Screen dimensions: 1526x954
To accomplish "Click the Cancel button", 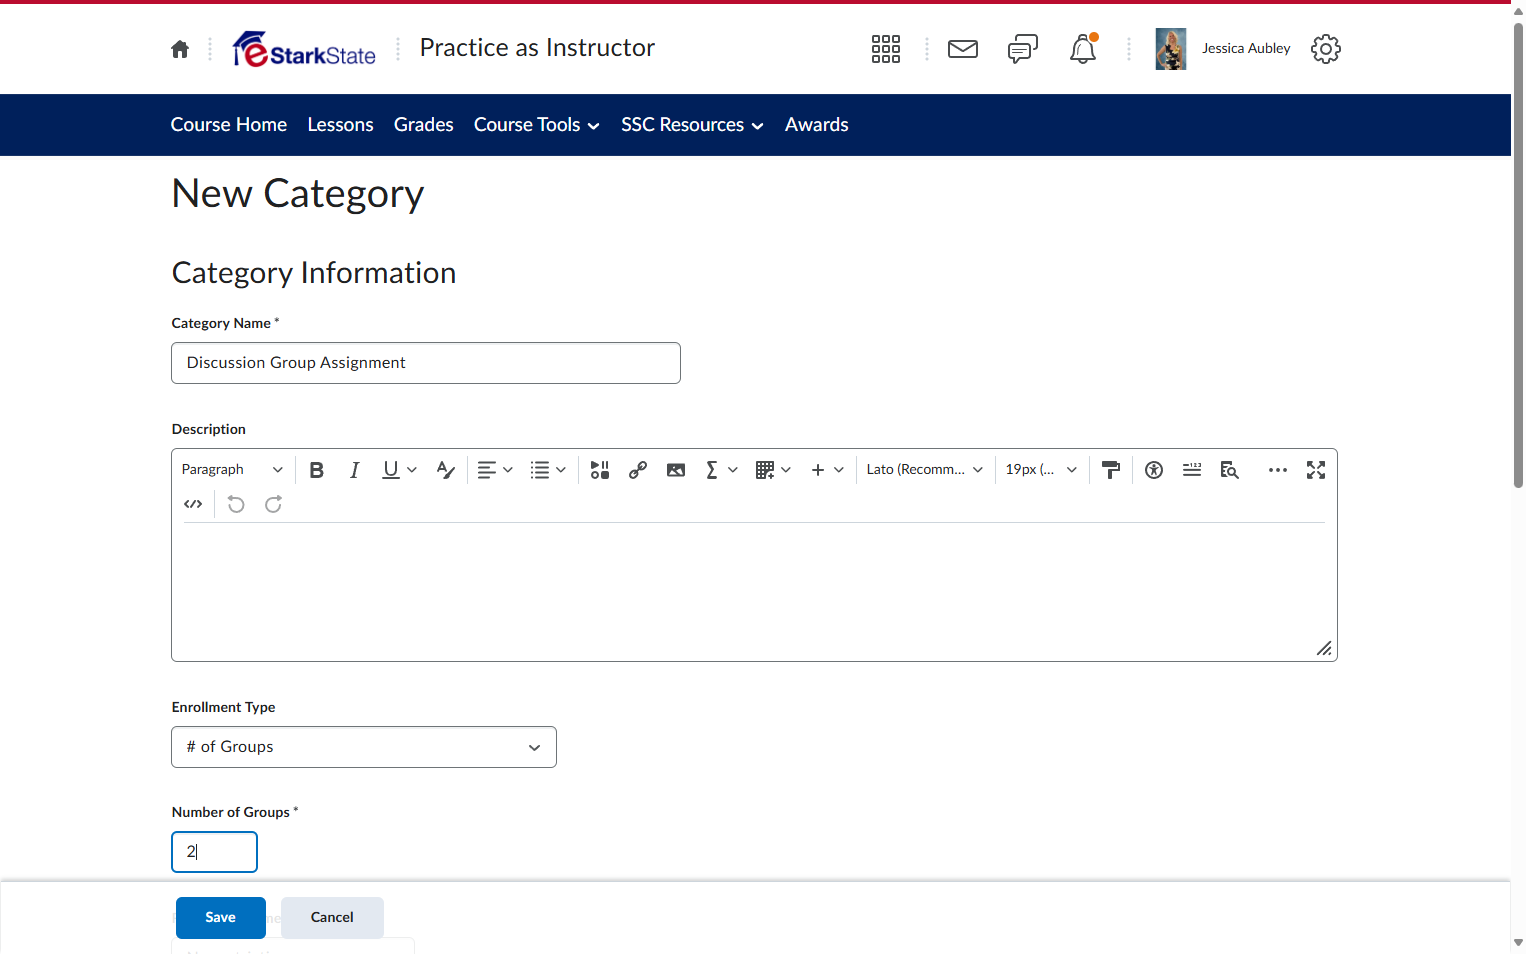I will 332,918.
